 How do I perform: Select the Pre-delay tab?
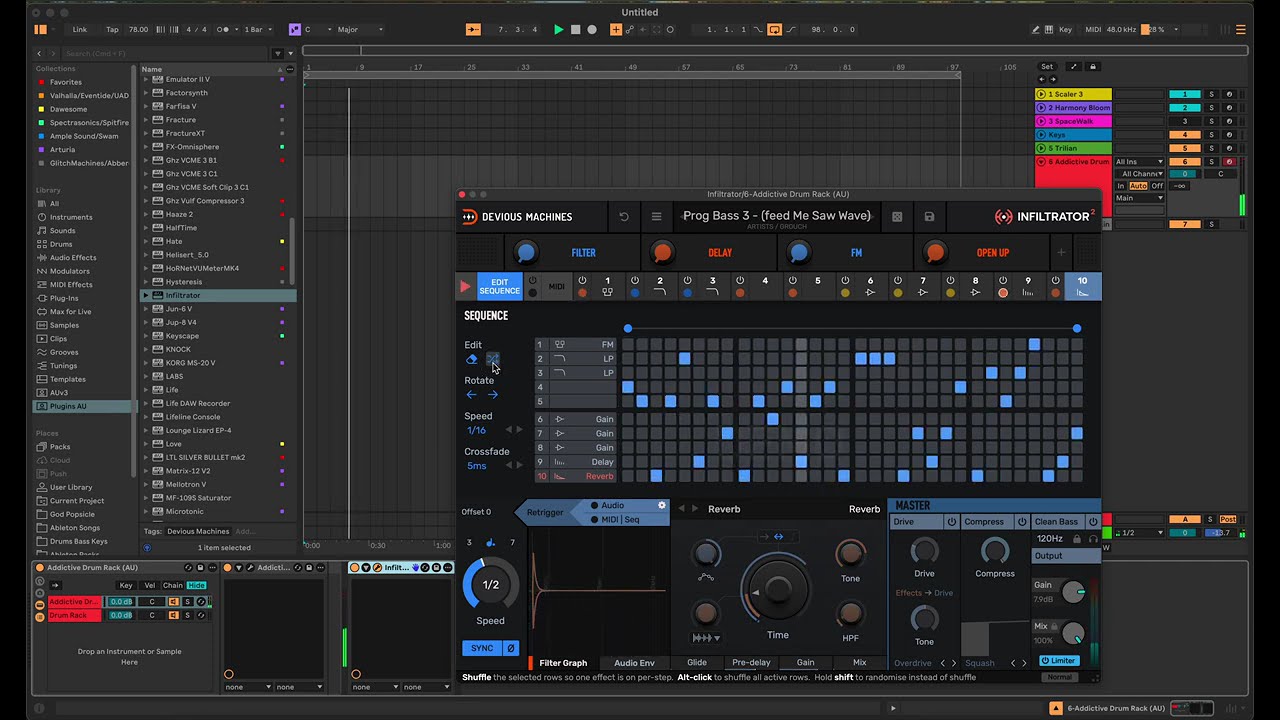(751, 663)
